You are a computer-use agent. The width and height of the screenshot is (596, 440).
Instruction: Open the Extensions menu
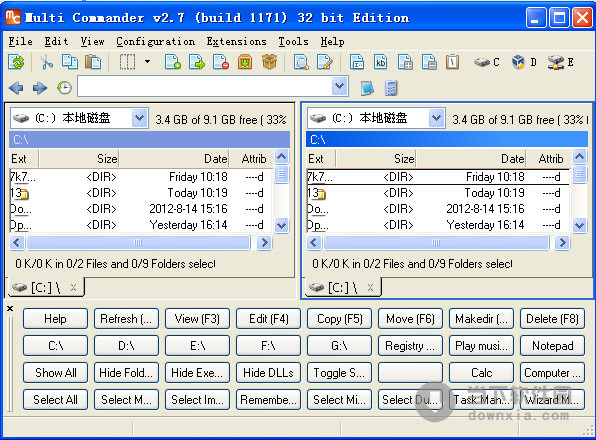click(x=236, y=41)
